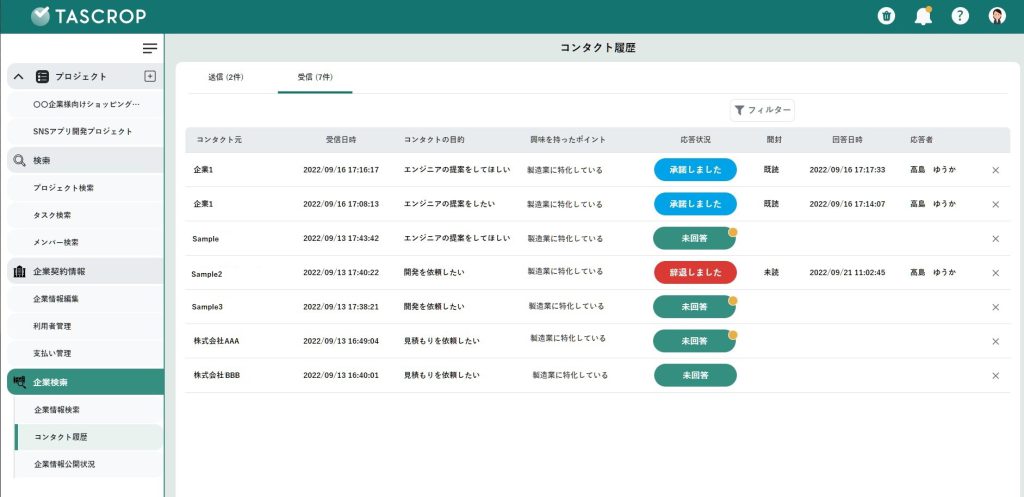Click the TASCROP logo

(88, 16)
